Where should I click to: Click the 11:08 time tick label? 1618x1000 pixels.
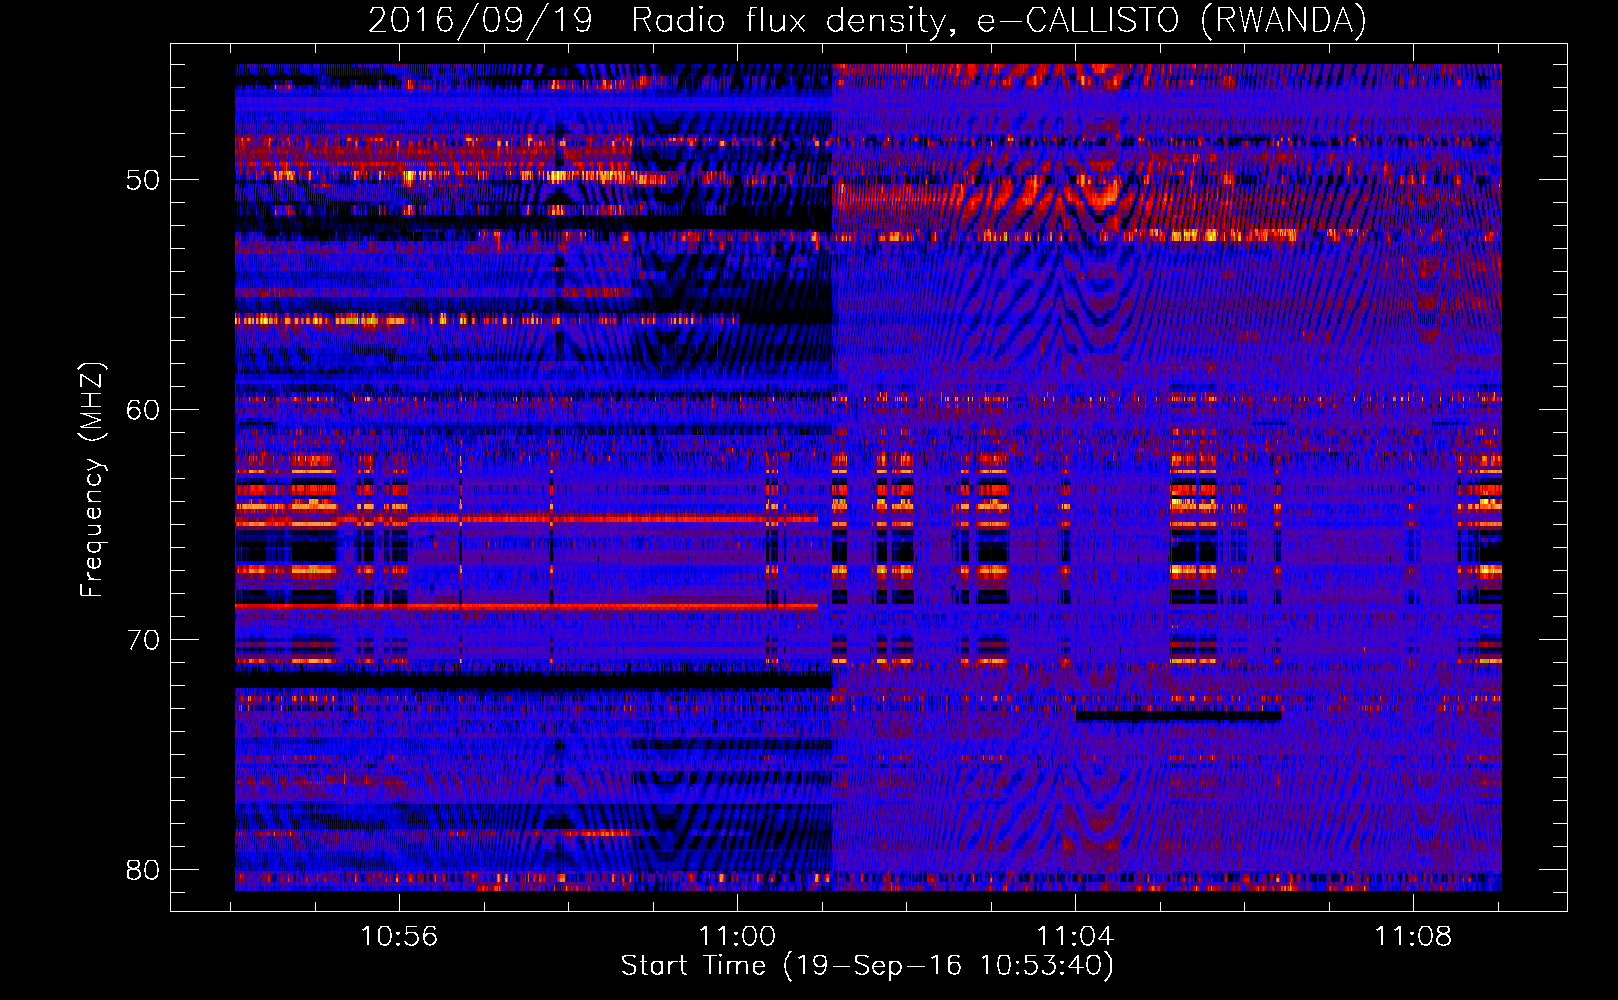tap(1413, 937)
